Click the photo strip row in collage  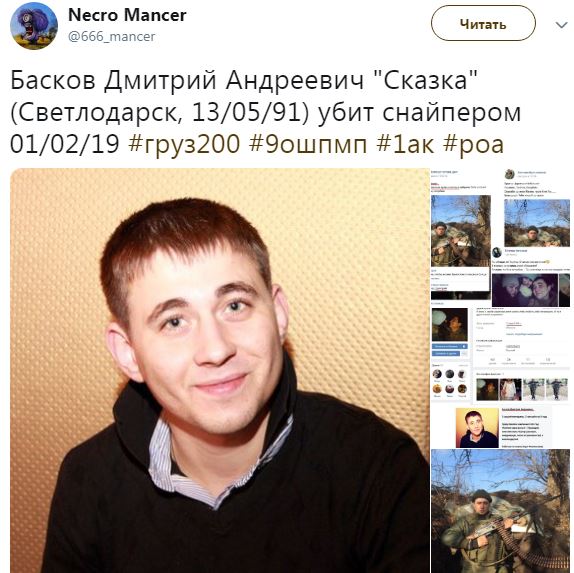click(x=522, y=389)
